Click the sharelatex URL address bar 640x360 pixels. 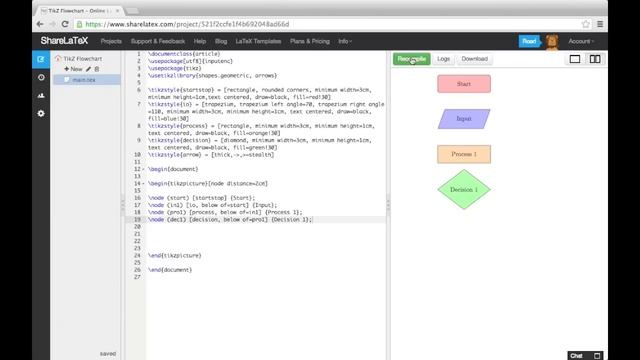click(327, 24)
